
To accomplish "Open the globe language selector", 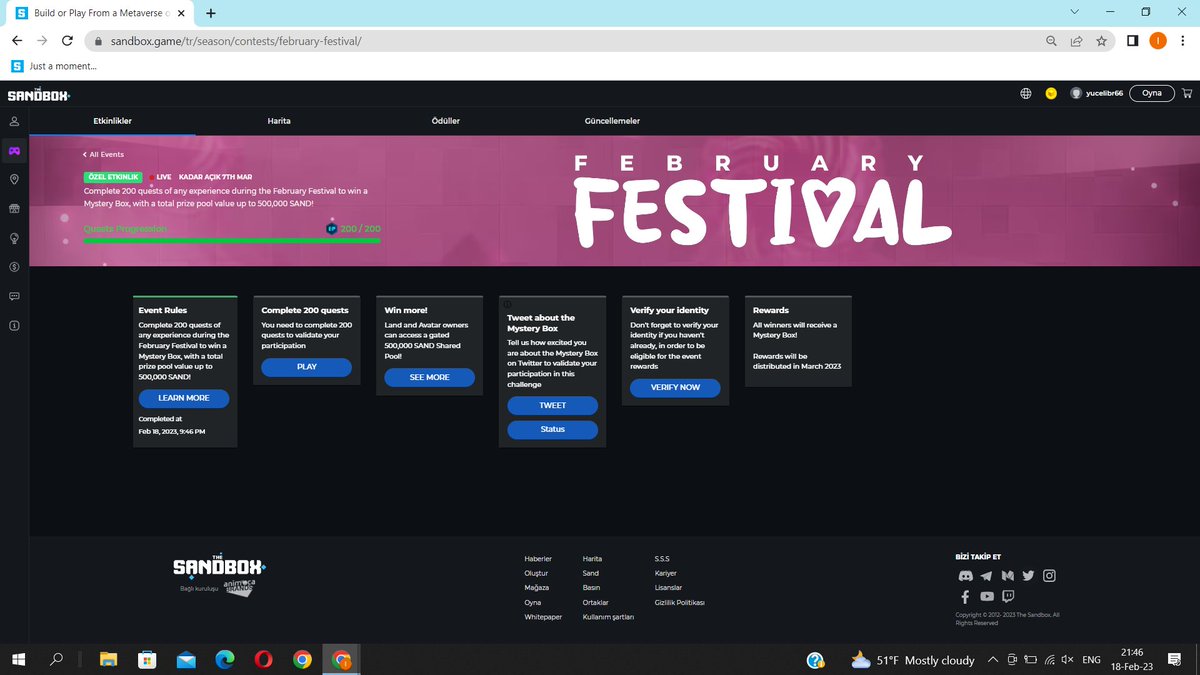I will click(1025, 93).
